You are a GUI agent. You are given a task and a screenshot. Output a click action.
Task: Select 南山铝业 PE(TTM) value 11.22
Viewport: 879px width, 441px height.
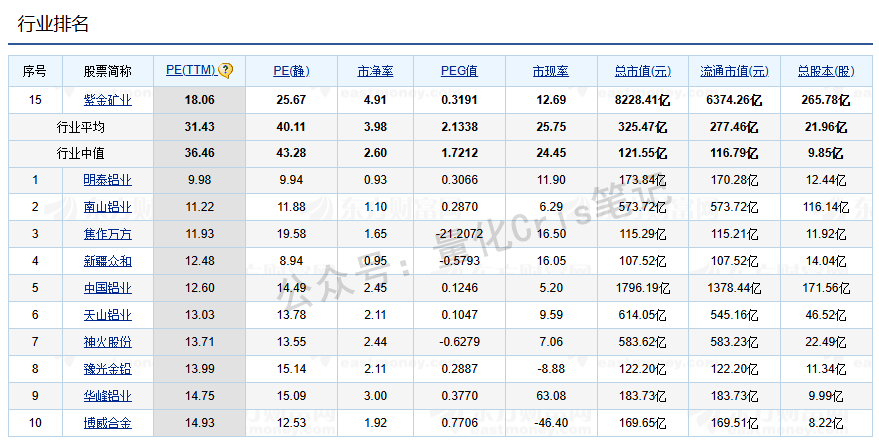pyautogui.click(x=200, y=207)
